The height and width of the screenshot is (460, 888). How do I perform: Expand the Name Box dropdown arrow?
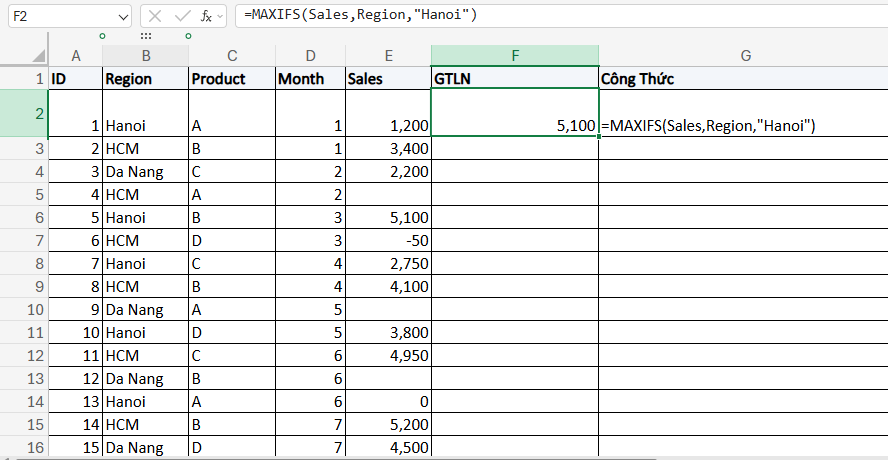[123, 17]
